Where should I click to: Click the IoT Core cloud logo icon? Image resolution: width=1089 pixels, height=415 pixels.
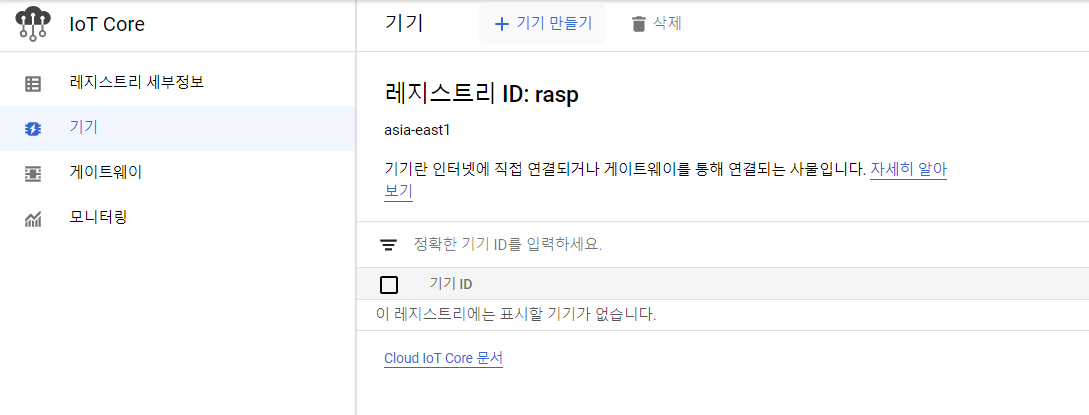(x=32, y=24)
